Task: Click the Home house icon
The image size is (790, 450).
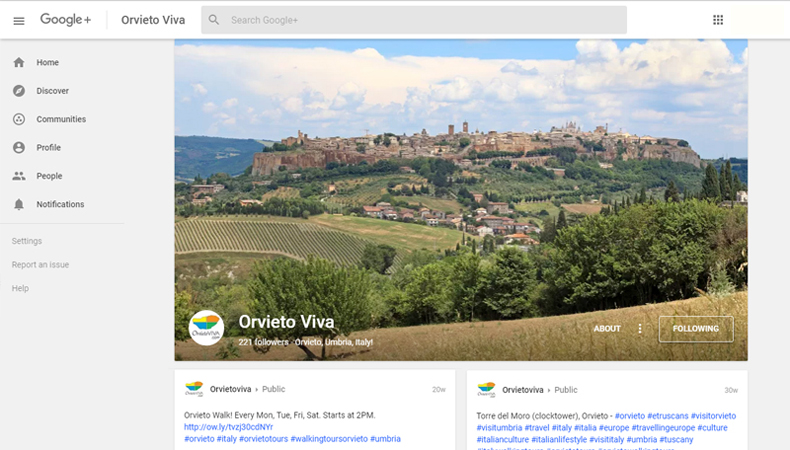Action: pos(19,62)
